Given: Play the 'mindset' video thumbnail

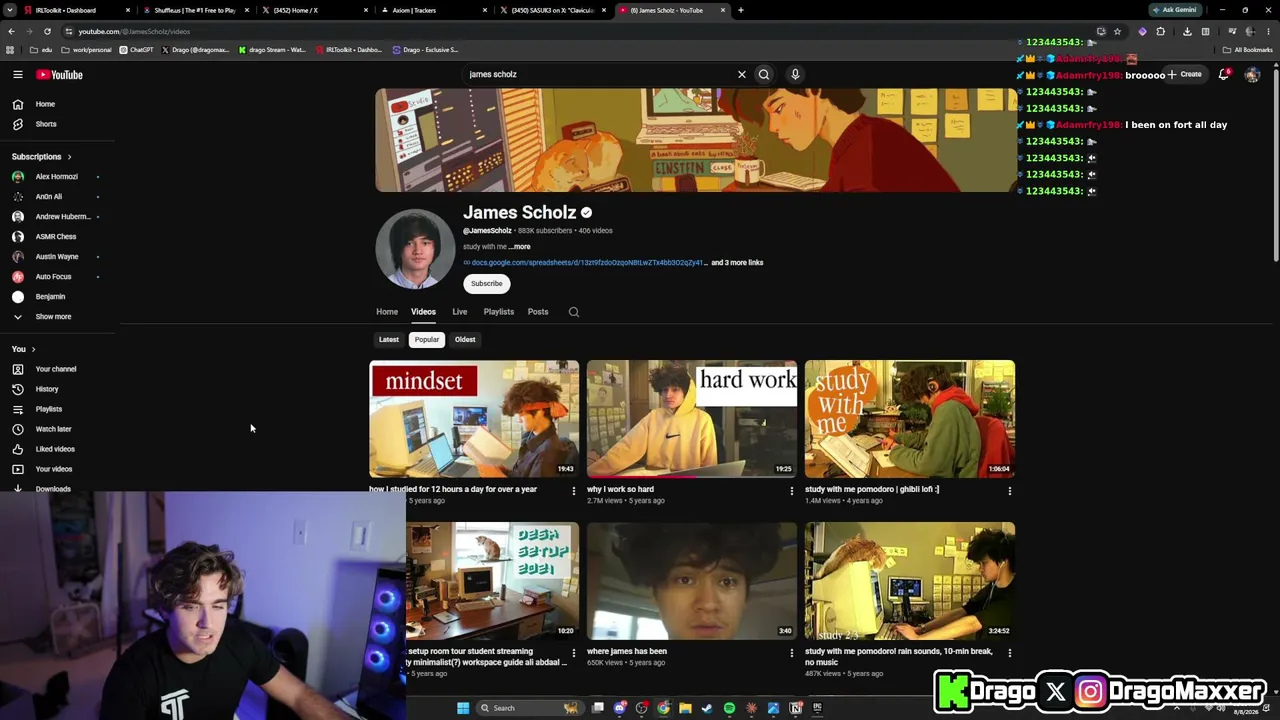Looking at the screenshot, I should tap(474, 419).
